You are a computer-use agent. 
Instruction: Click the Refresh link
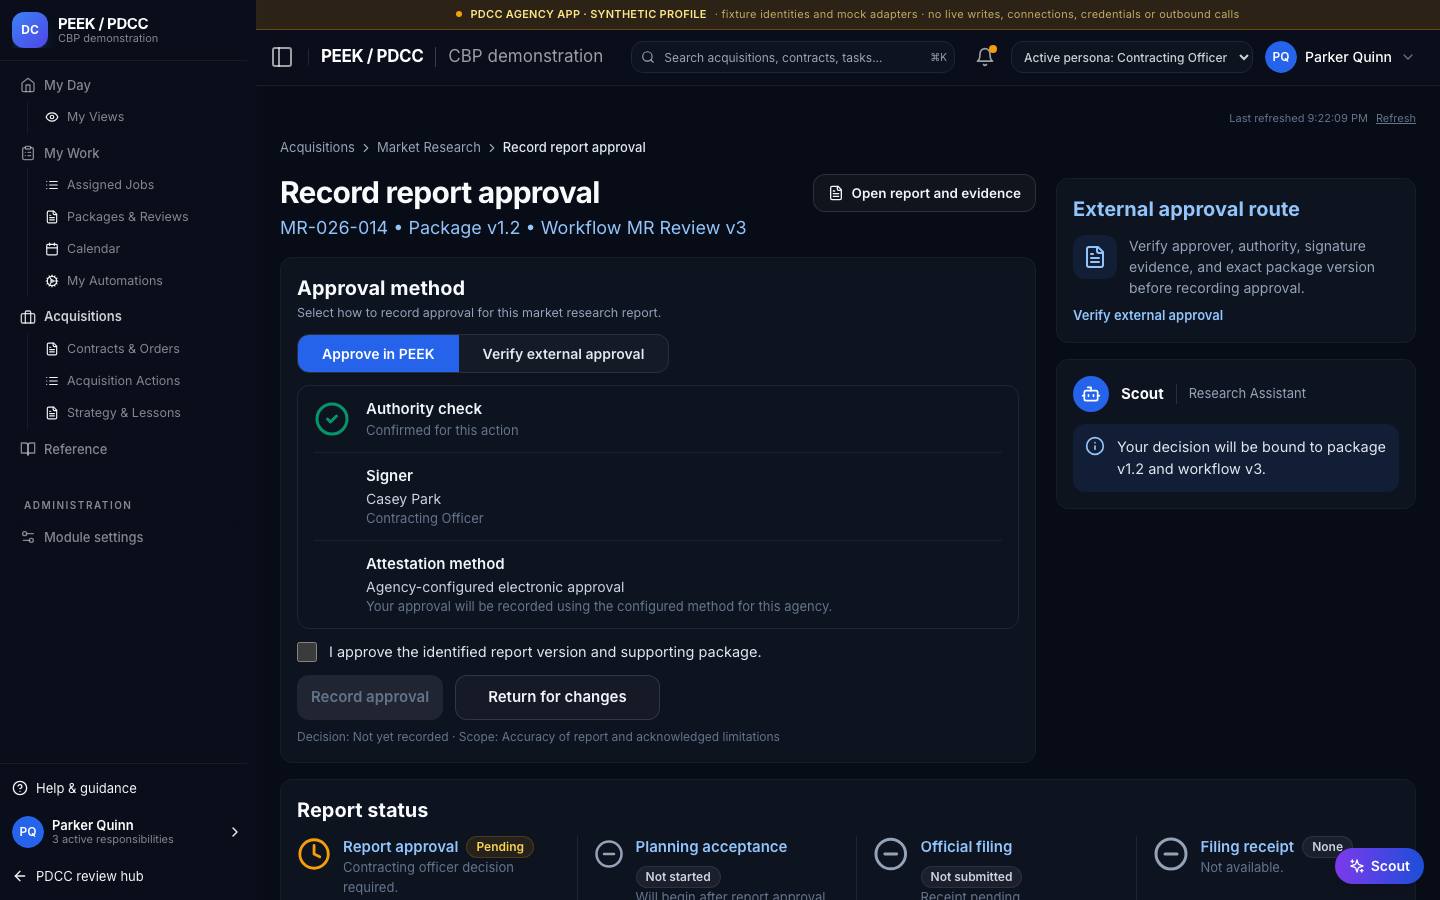1395,118
